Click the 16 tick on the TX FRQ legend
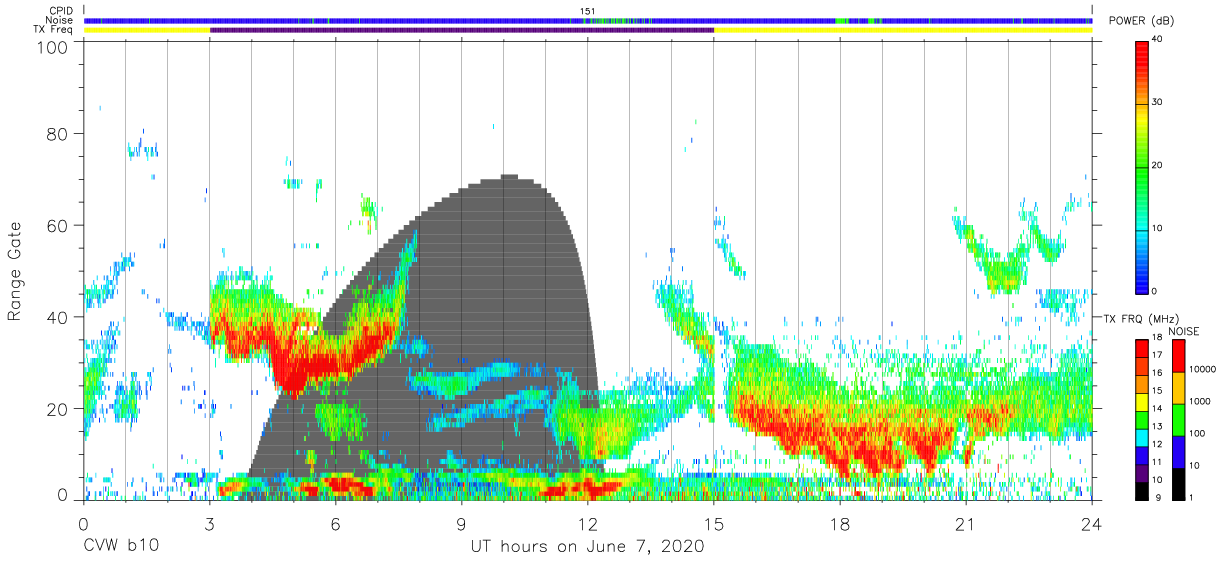Image resolution: width=1228 pixels, height=567 pixels. [x=1156, y=373]
